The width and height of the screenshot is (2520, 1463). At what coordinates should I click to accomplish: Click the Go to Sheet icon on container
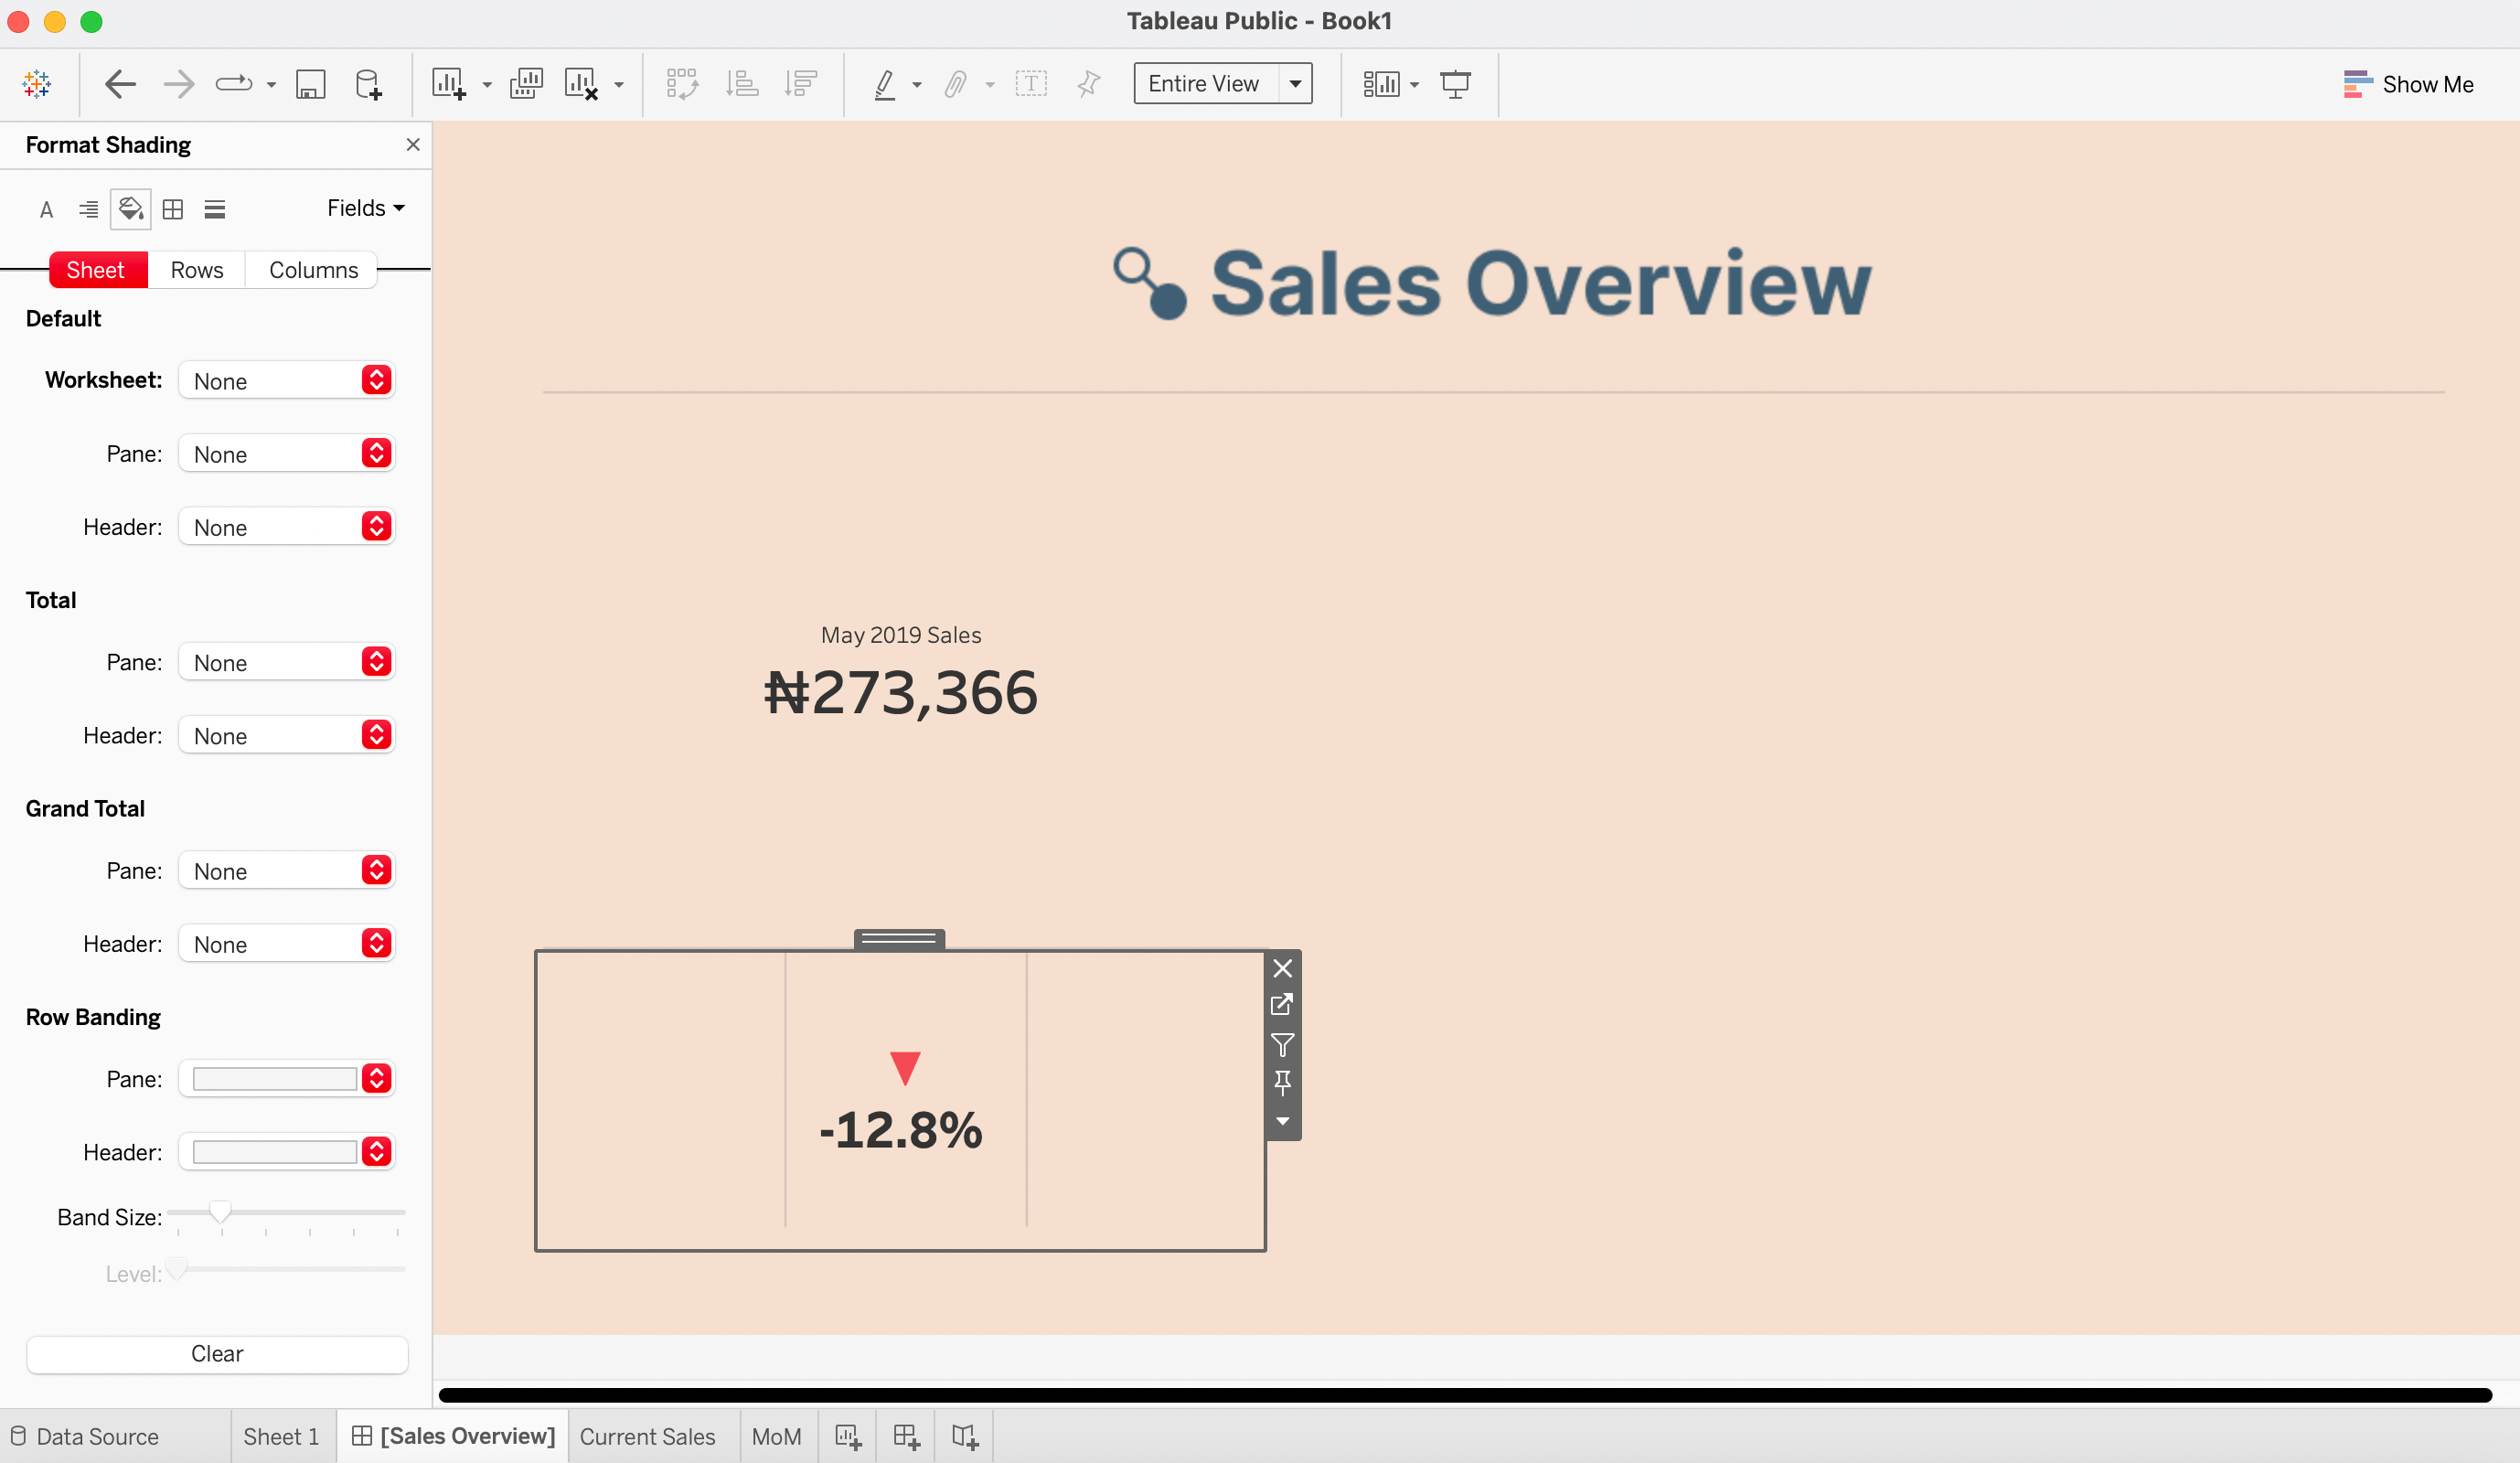coord(1282,1005)
